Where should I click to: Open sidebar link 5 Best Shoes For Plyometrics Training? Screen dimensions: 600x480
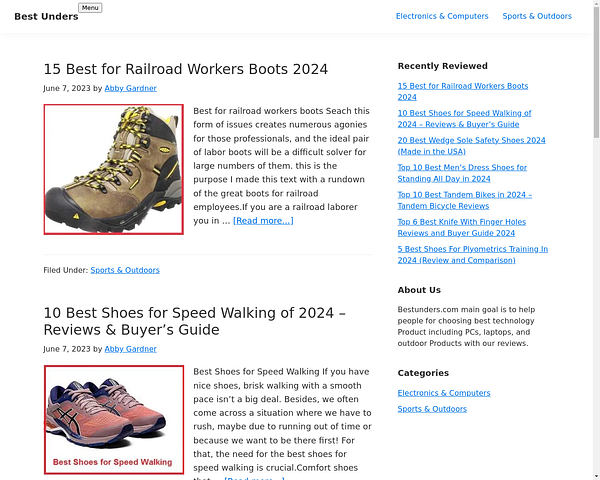tap(473, 255)
